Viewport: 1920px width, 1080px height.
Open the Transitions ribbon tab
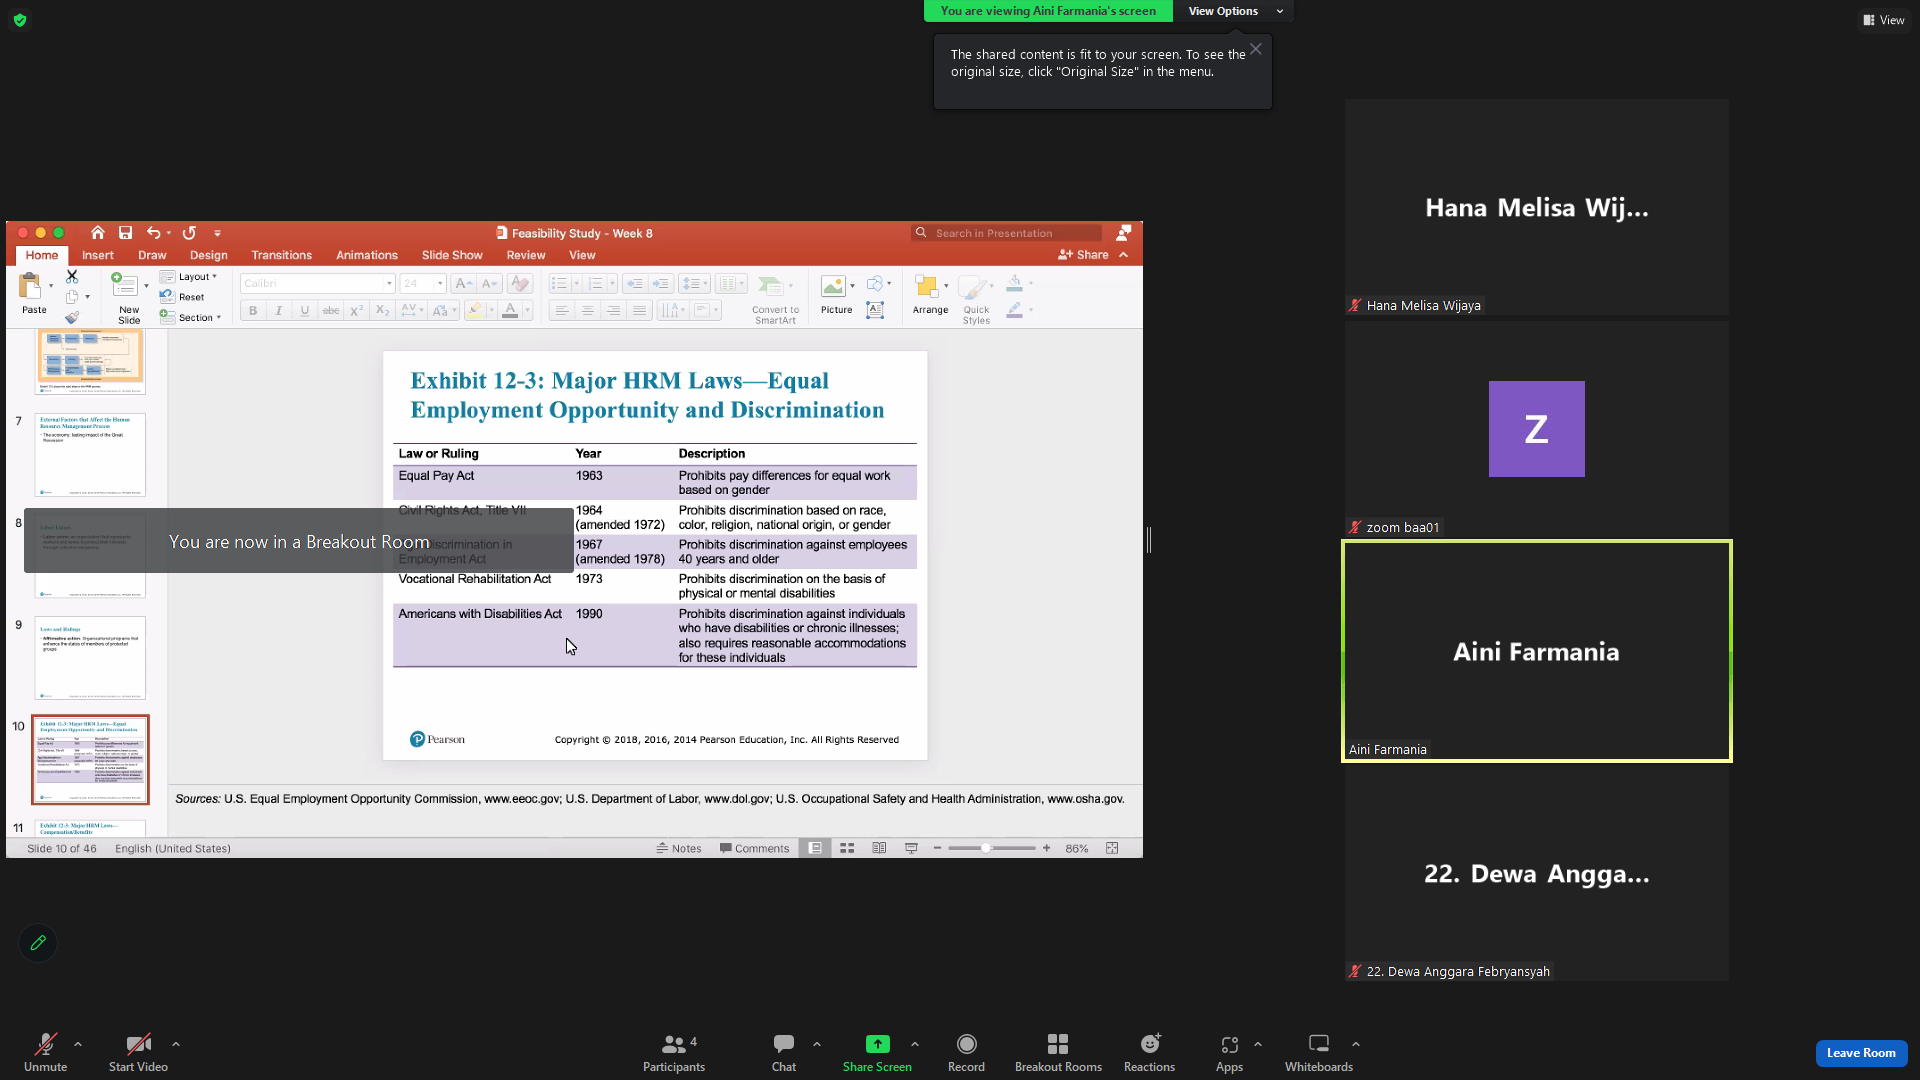click(x=282, y=255)
